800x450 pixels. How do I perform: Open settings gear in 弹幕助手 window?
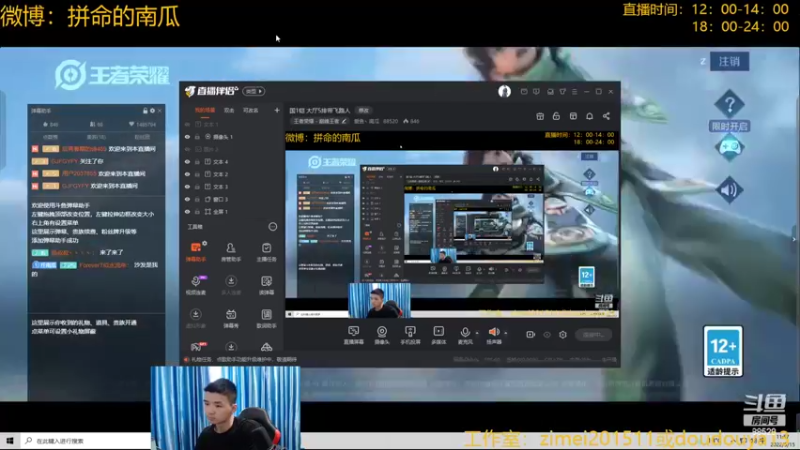click(152, 111)
